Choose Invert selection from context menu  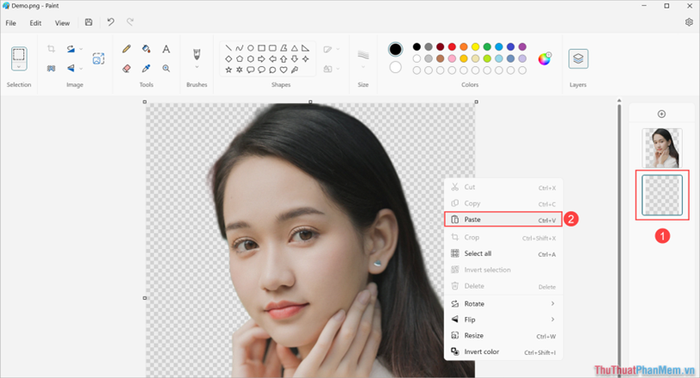[x=503, y=270]
